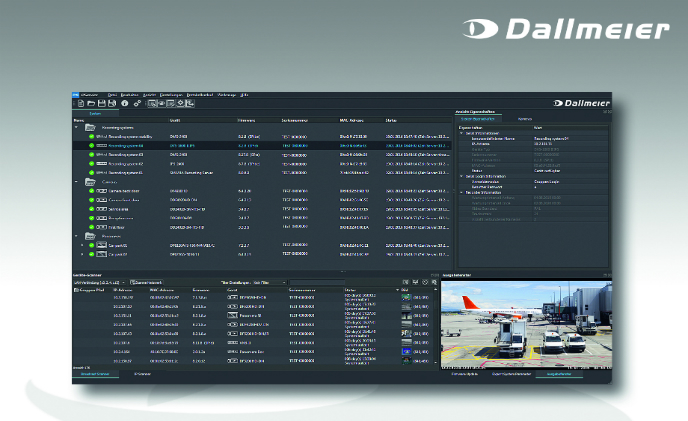Click green status dot of Recording system 02
The height and width of the screenshot is (421, 688).
[x=92, y=164]
